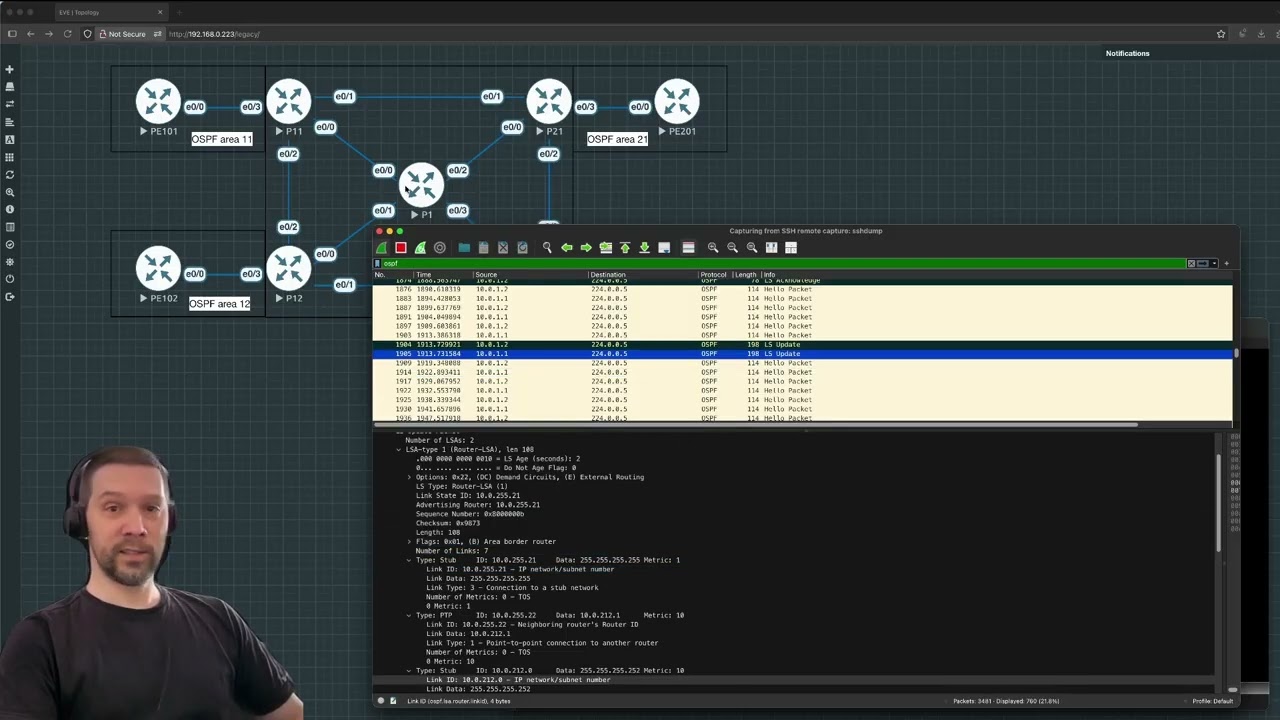Open the grid More actions icon in EVE sidebar
Image resolution: width=1280 pixels, height=720 pixels.
[x=10, y=157]
